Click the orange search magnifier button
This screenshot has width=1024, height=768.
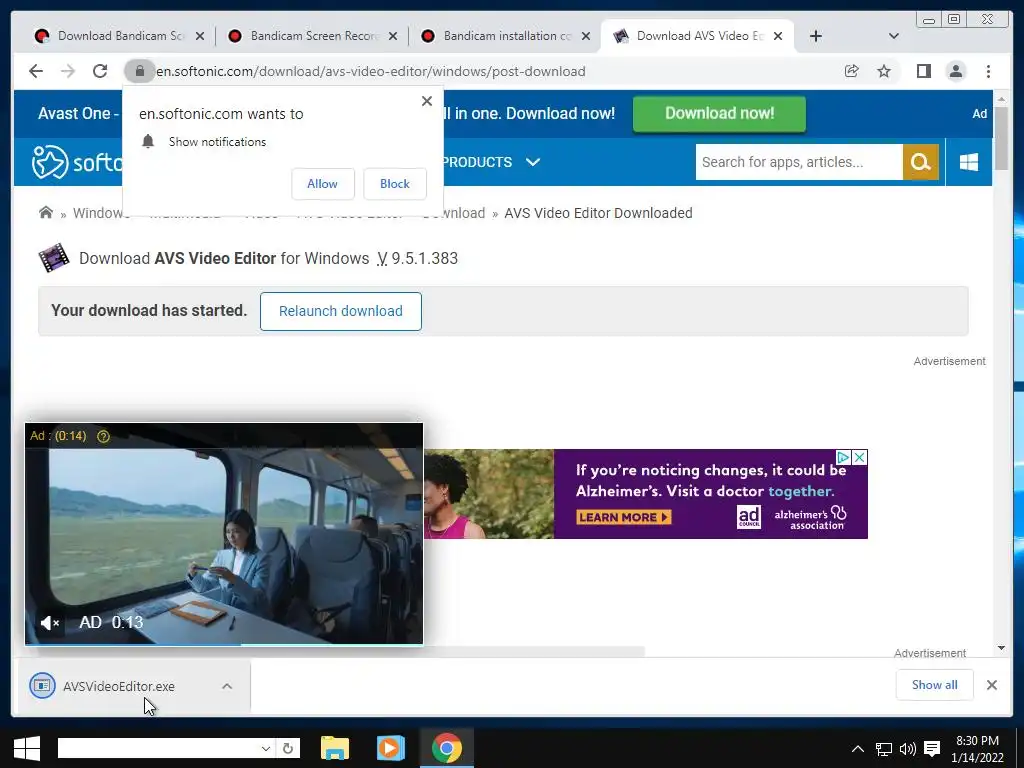pos(921,162)
